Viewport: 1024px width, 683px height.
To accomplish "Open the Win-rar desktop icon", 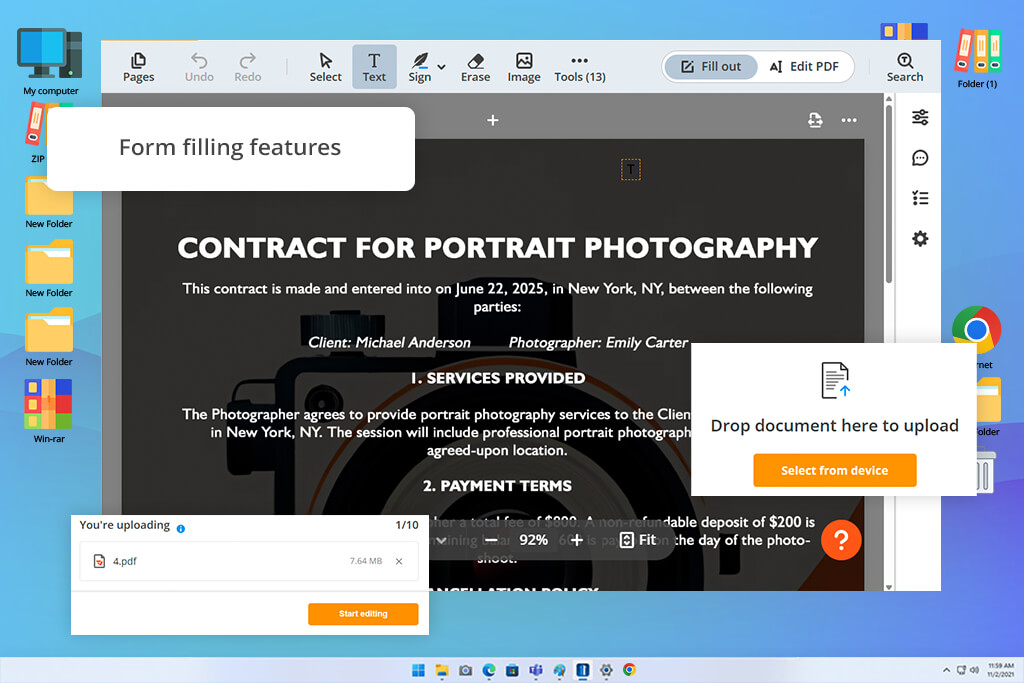I will click(x=49, y=411).
